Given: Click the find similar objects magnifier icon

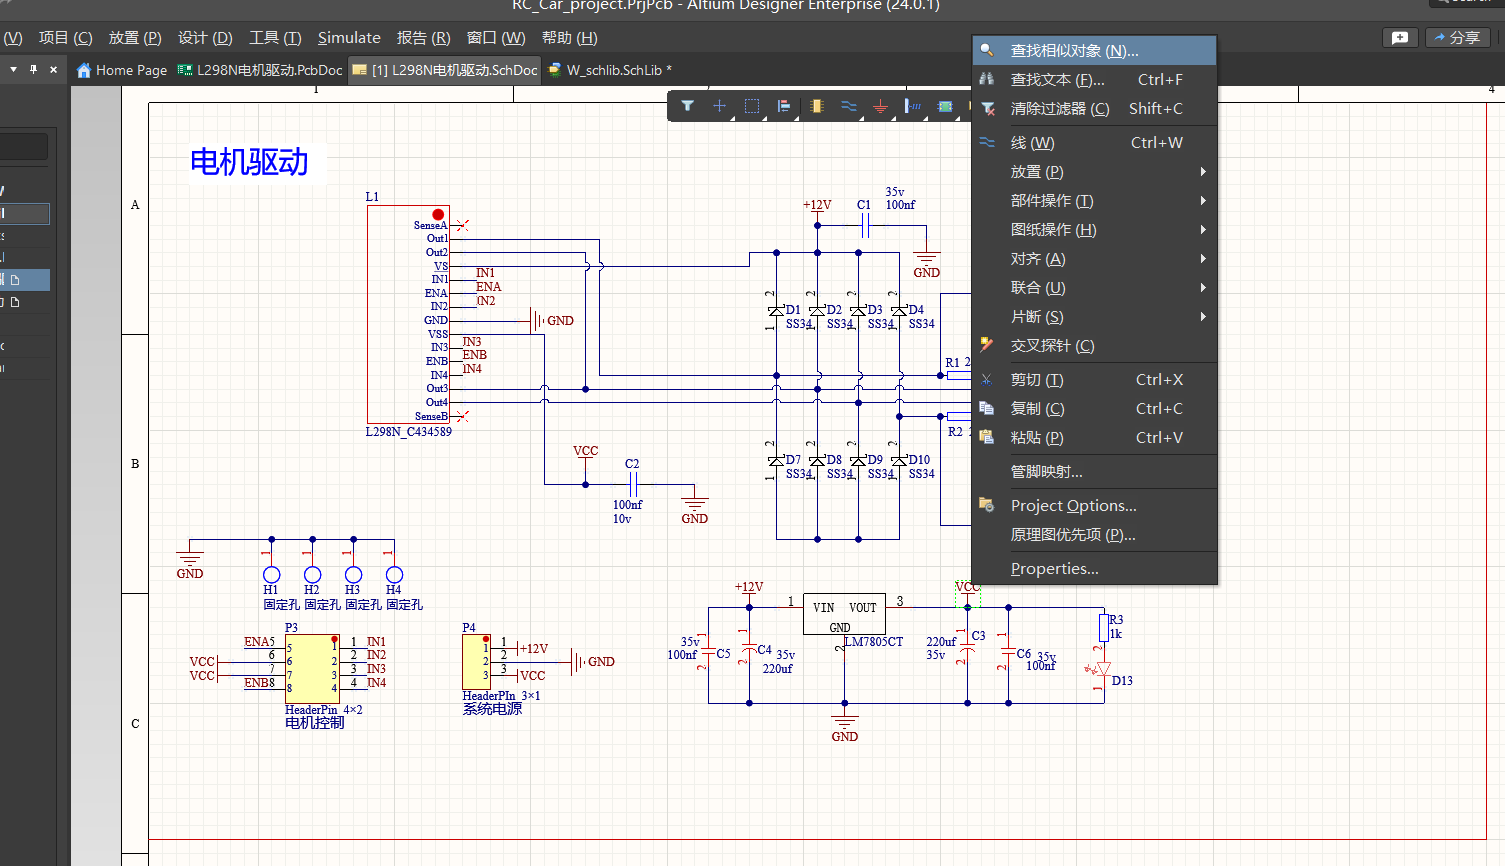Looking at the screenshot, I should coord(987,50).
